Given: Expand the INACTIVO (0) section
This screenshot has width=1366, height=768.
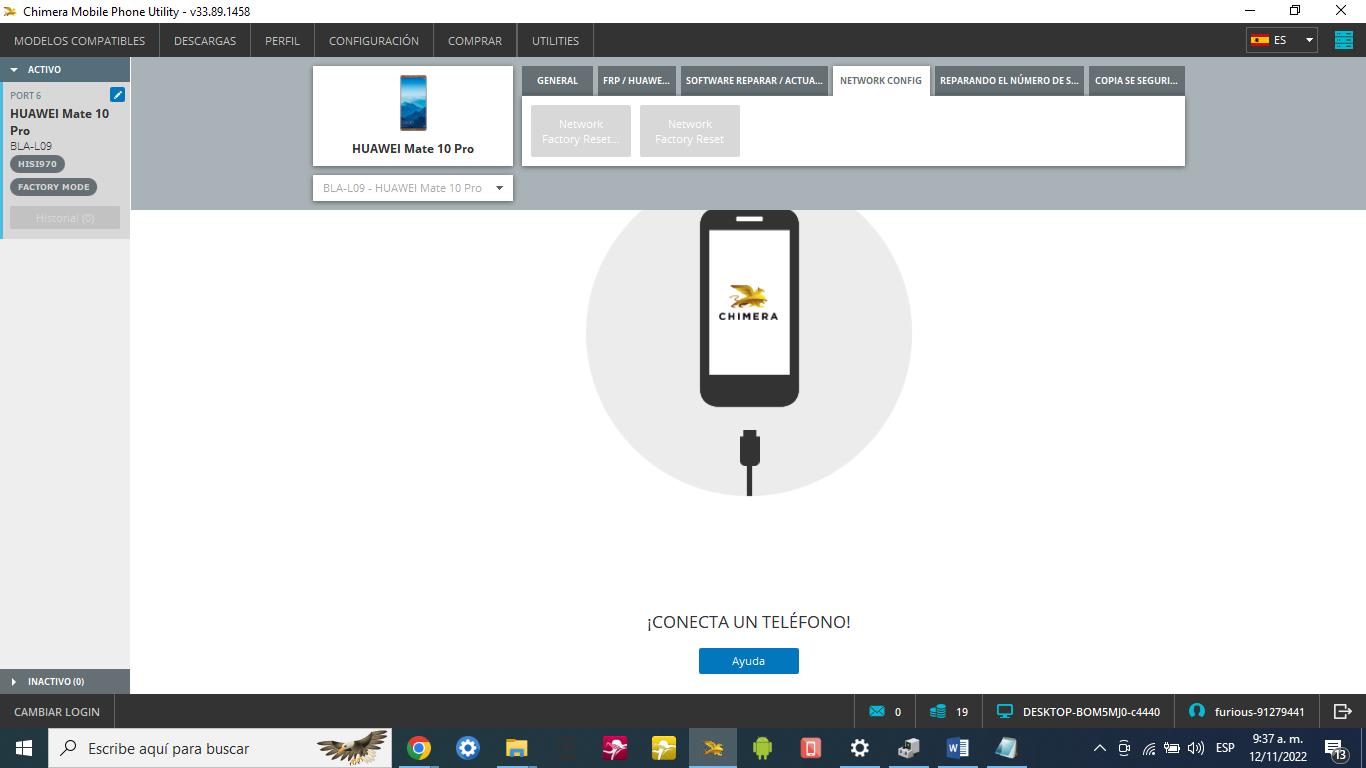Looking at the screenshot, I should [x=15, y=682].
